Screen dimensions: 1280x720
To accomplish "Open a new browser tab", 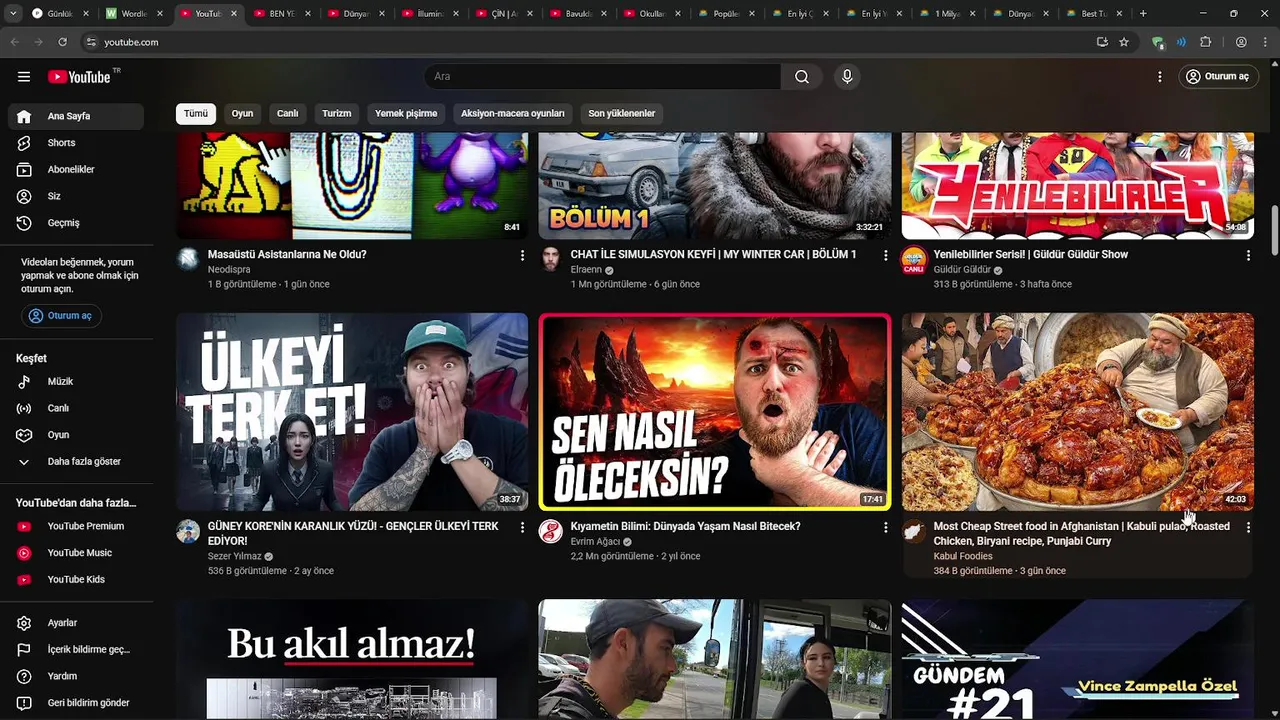I will point(1143,14).
